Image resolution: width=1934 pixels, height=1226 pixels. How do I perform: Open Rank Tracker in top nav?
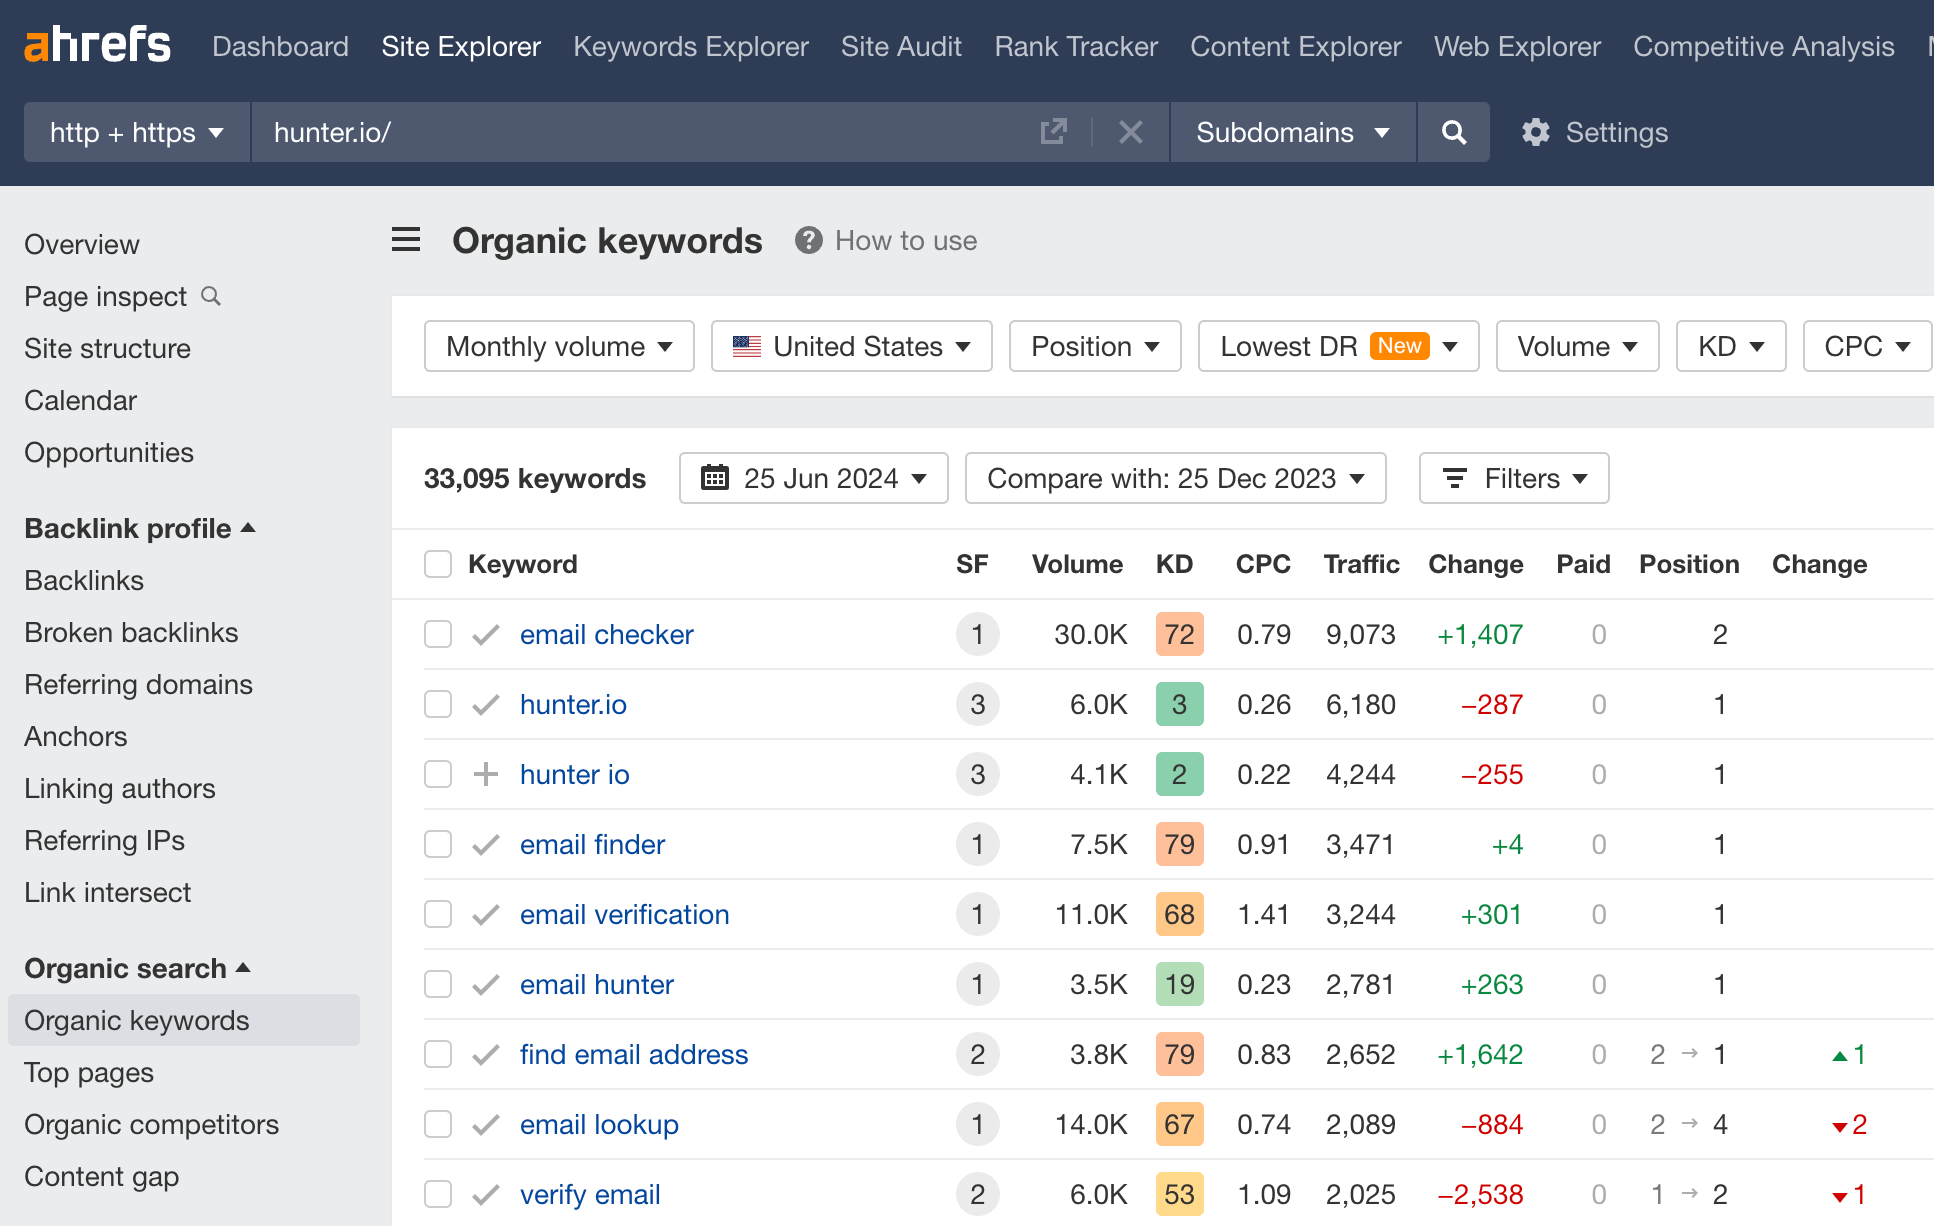click(x=1076, y=46)
